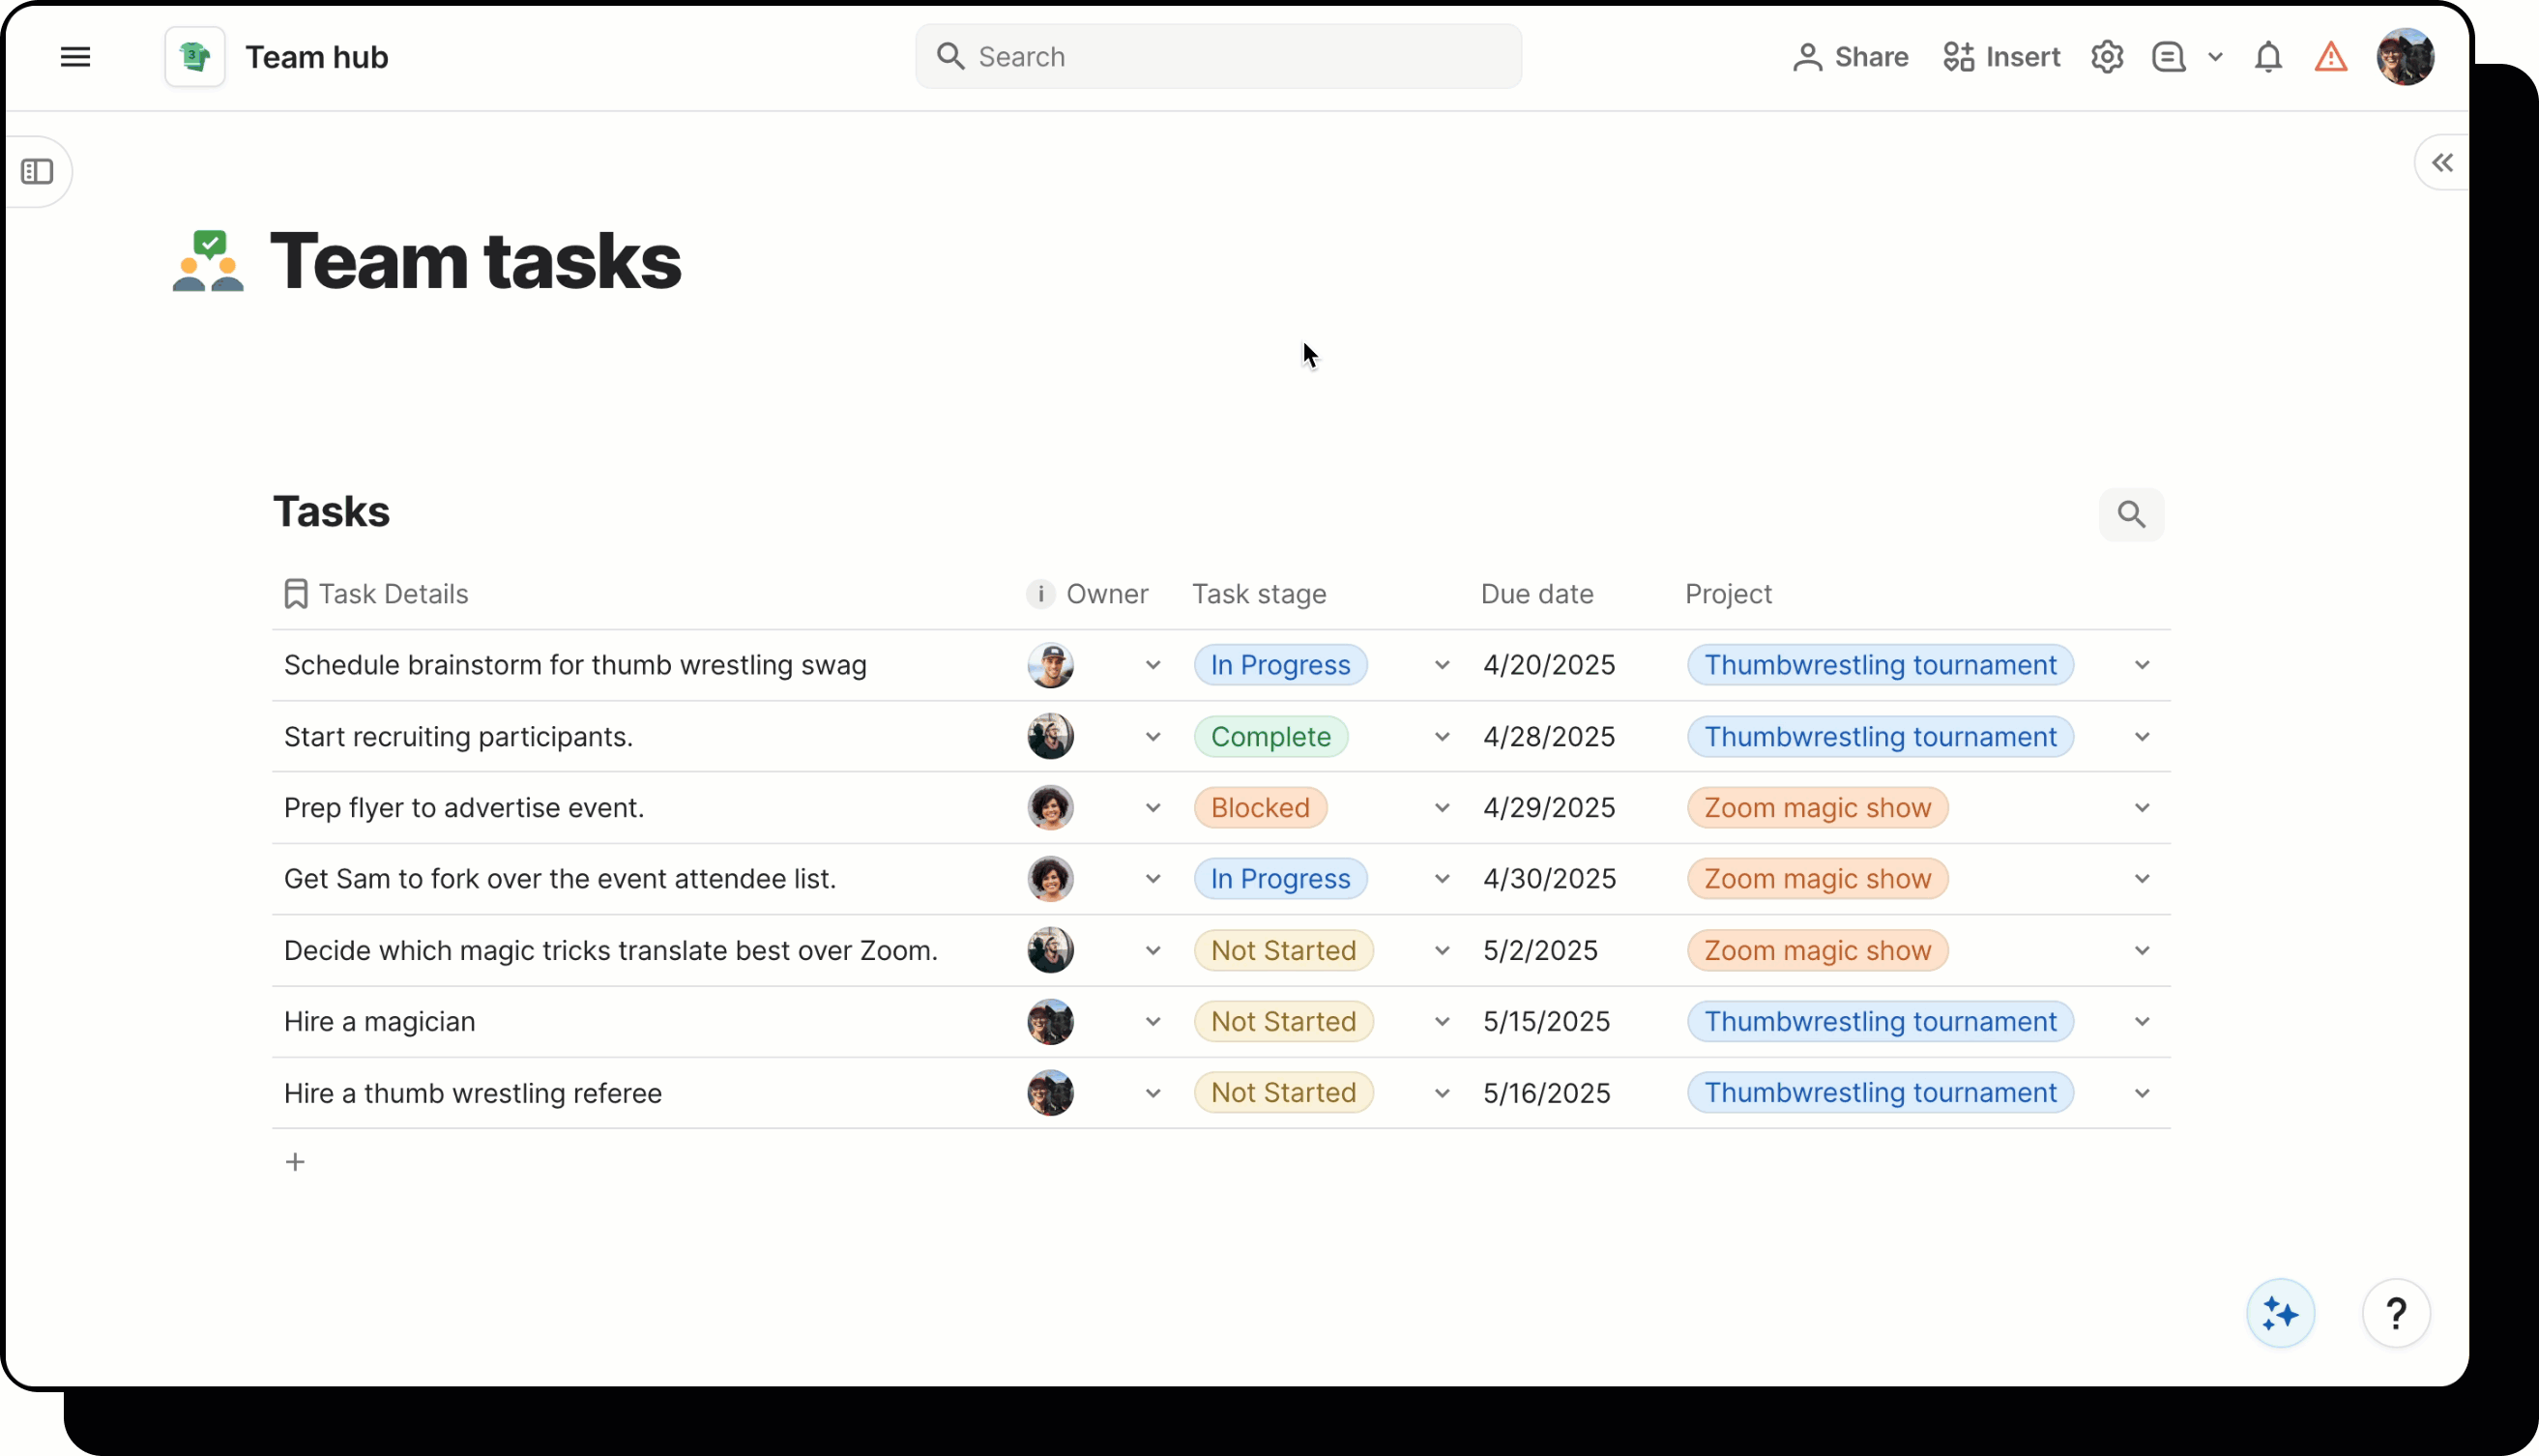Image resolution: width=2539 pixels, height=1456 pixels.
Task: Open the settings gear icon
Action: (2107, 57)
